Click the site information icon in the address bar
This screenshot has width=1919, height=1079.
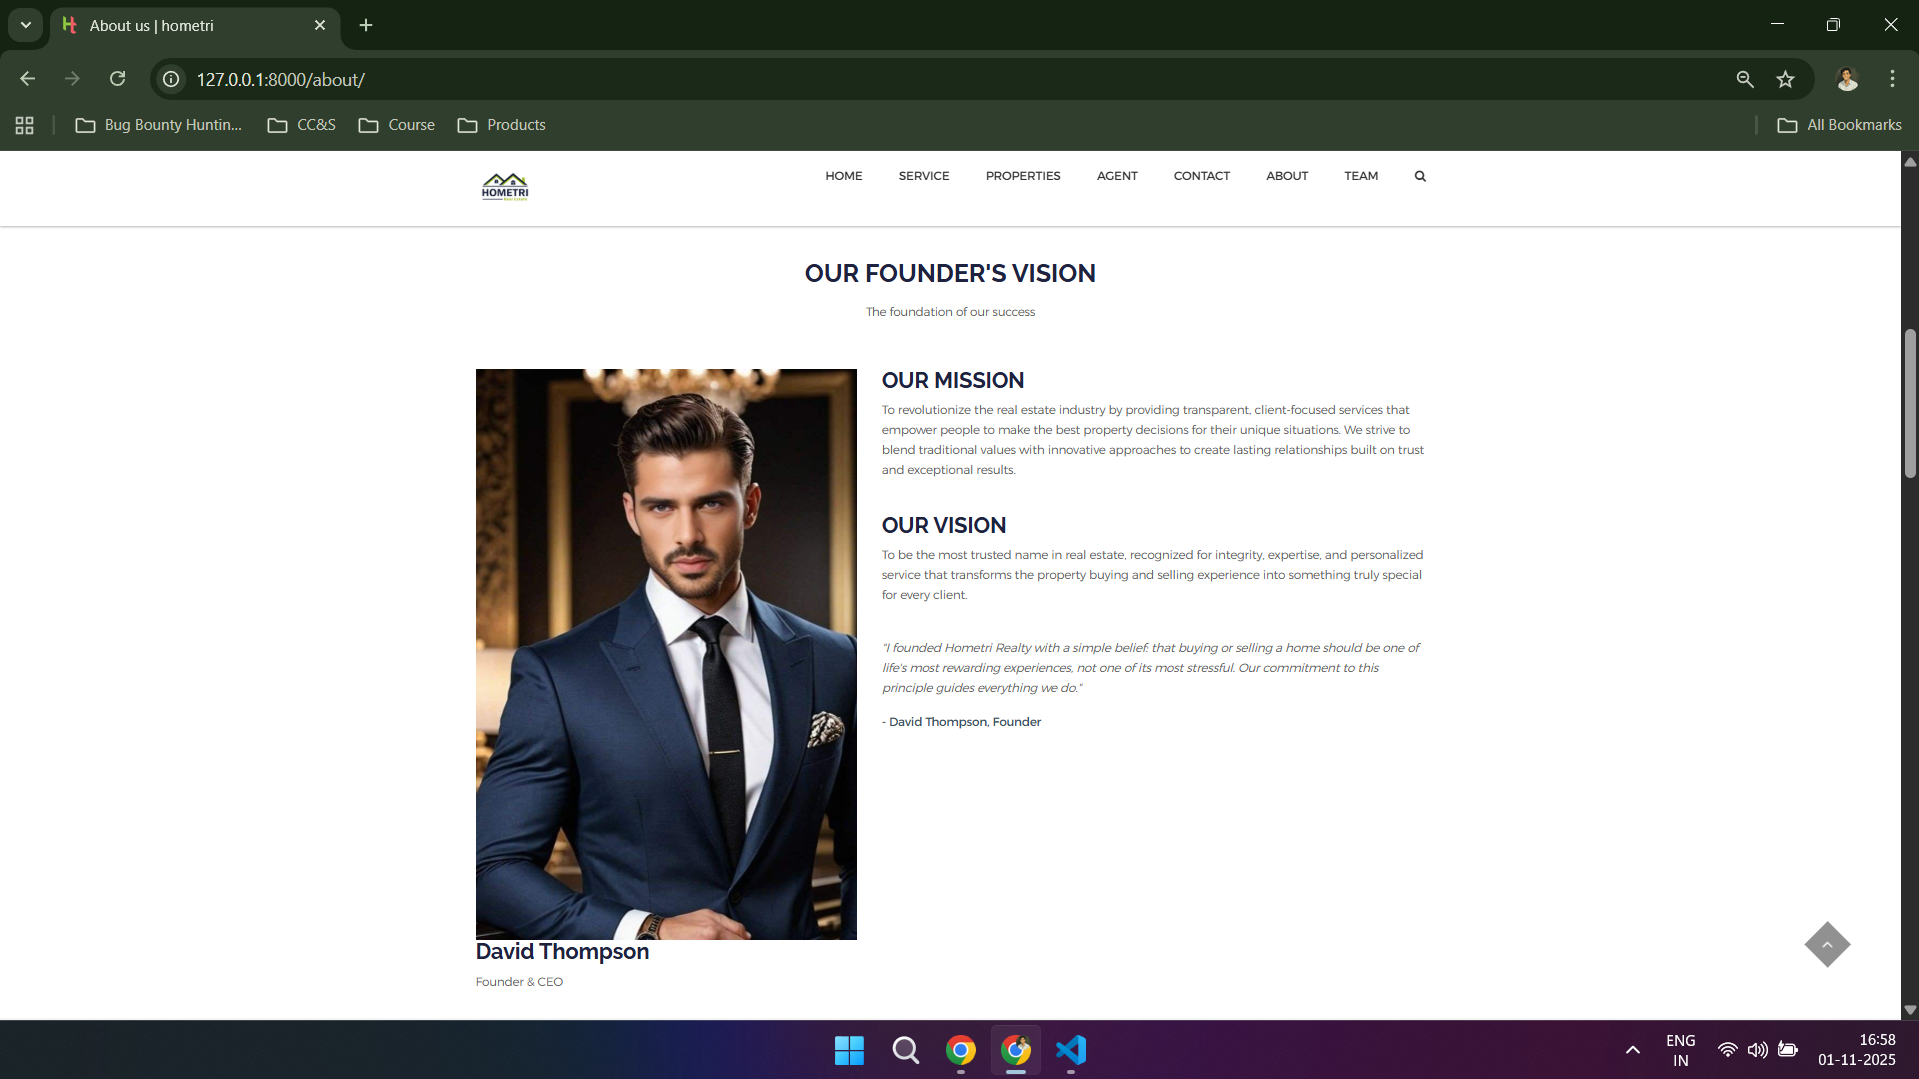172,79
